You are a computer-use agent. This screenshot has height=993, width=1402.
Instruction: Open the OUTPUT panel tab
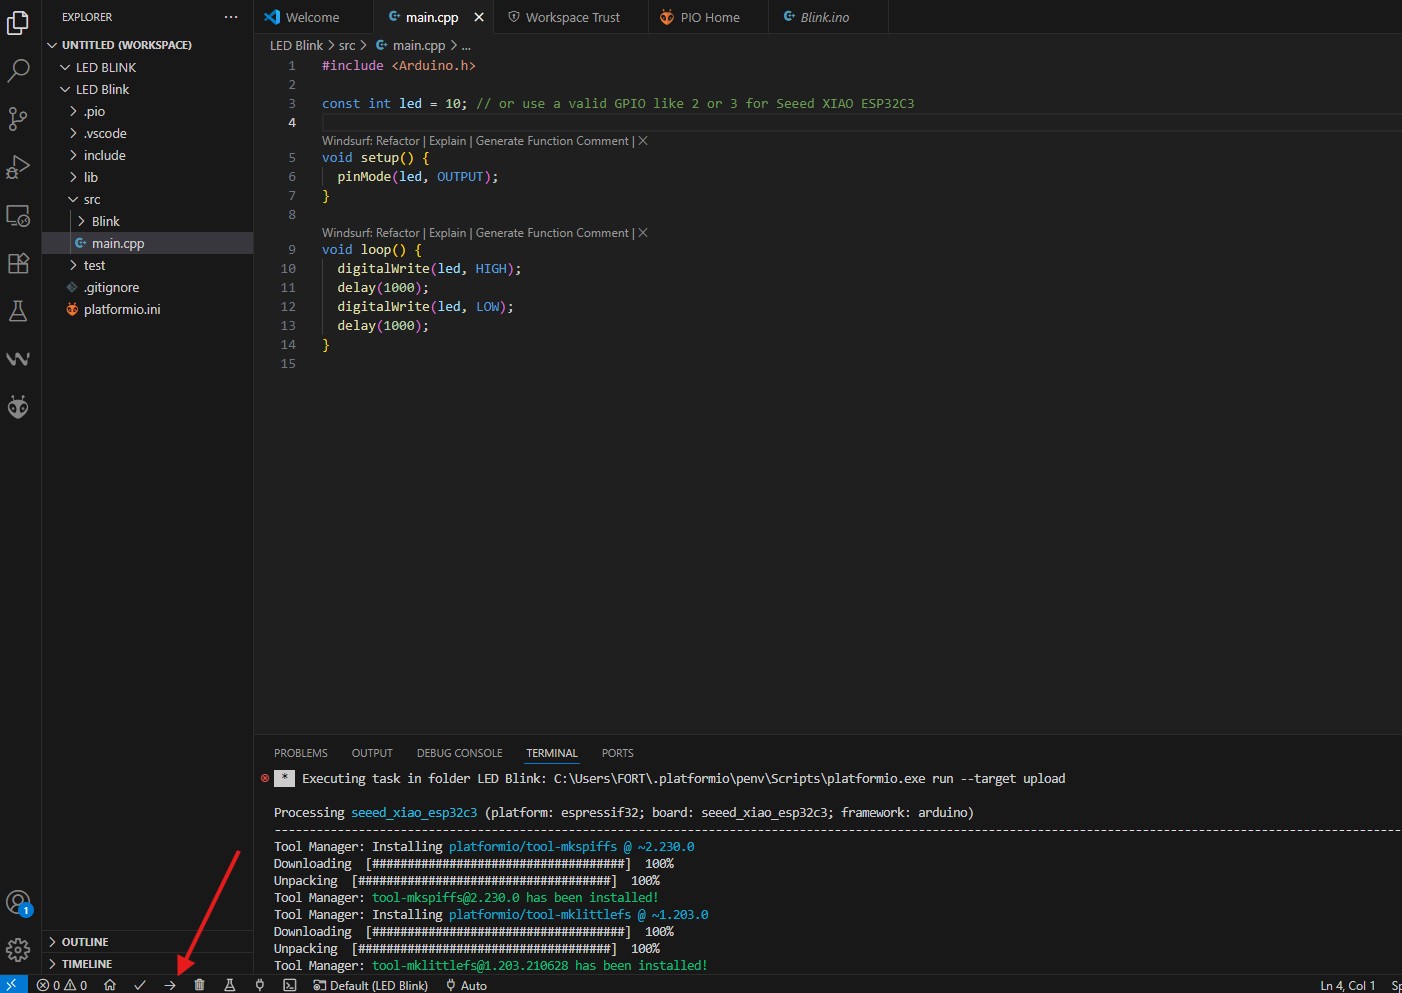(x=372, y=753)
